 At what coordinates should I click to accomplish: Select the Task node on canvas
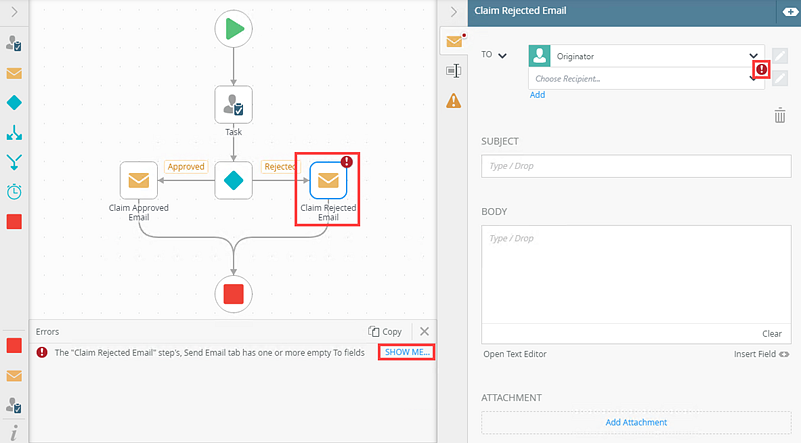coord(233,105)
